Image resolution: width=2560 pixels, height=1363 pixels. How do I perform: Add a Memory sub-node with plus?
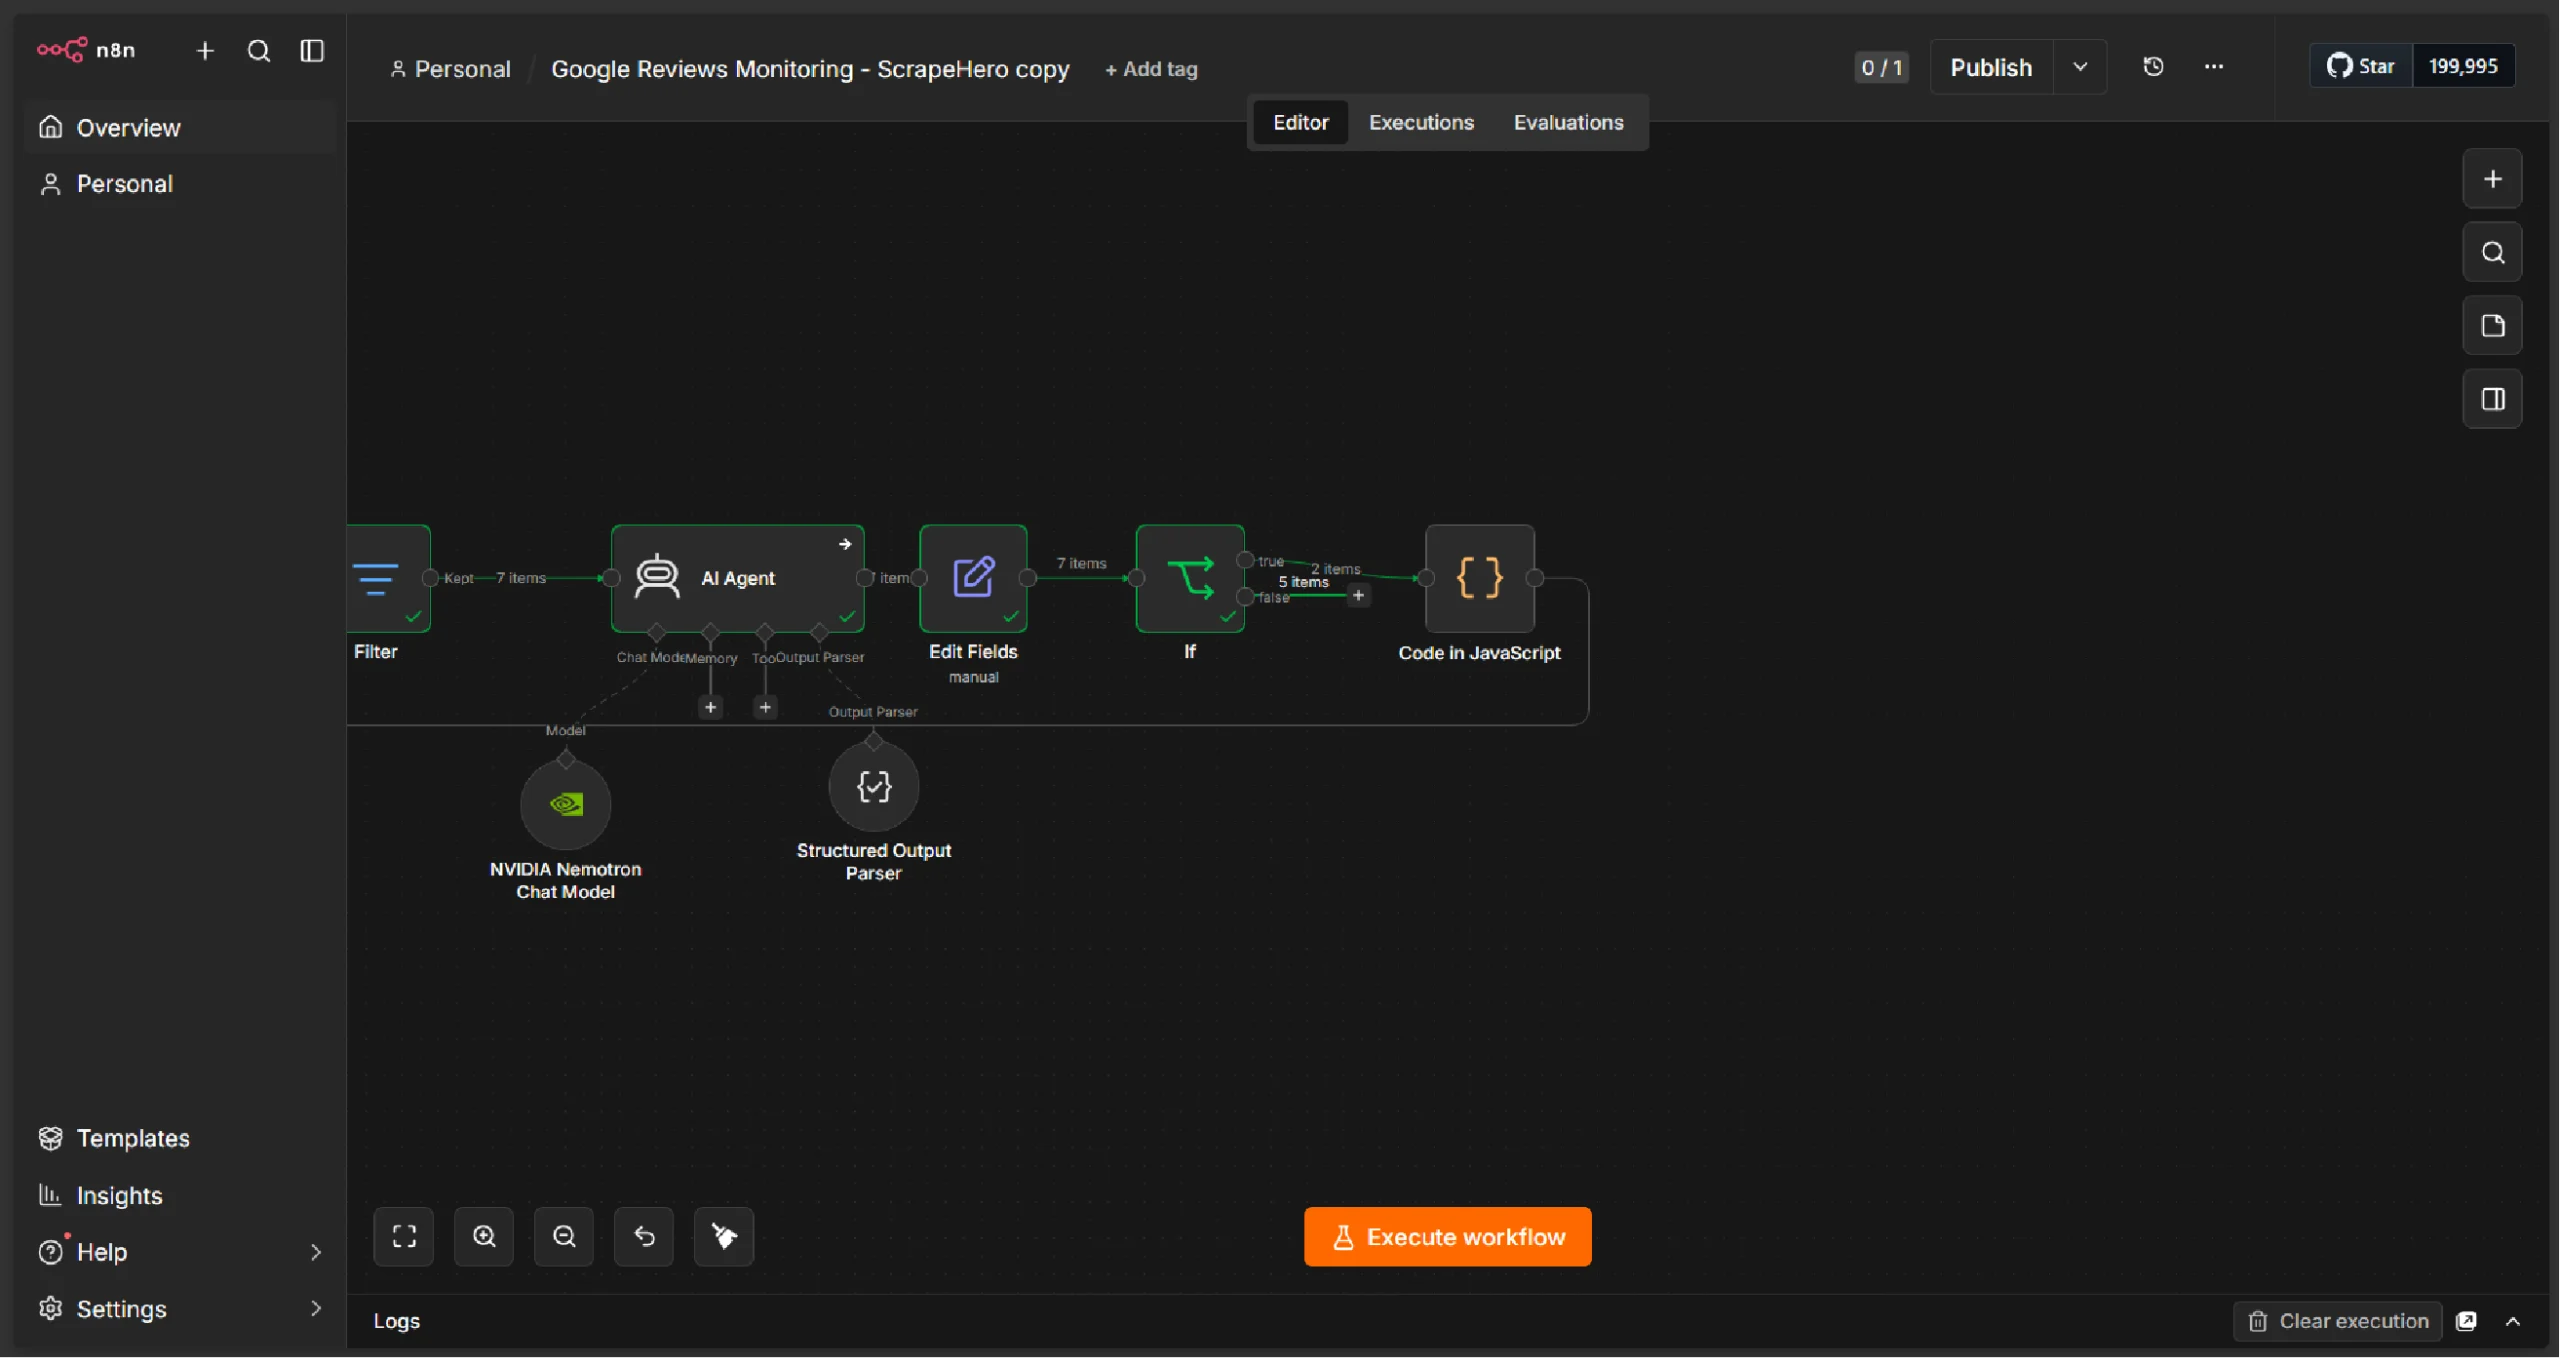710,709
